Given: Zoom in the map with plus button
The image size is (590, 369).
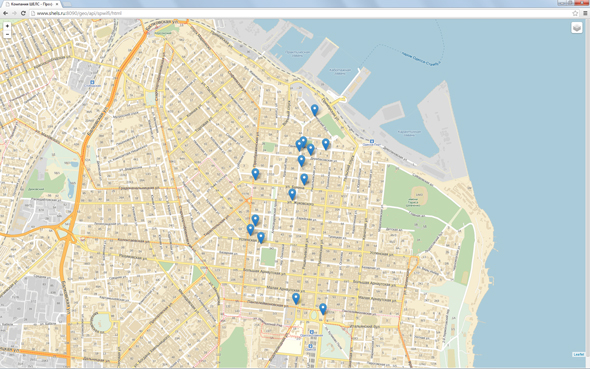Looking at the screenshot, I should tap(7, 26).
